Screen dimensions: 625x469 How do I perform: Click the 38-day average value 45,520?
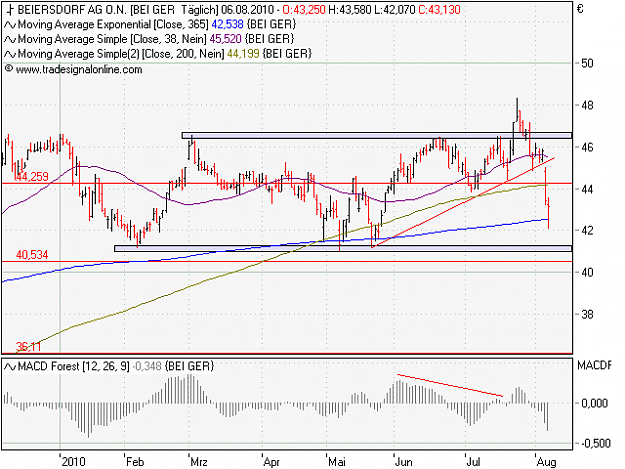click(x=226, y=39)
